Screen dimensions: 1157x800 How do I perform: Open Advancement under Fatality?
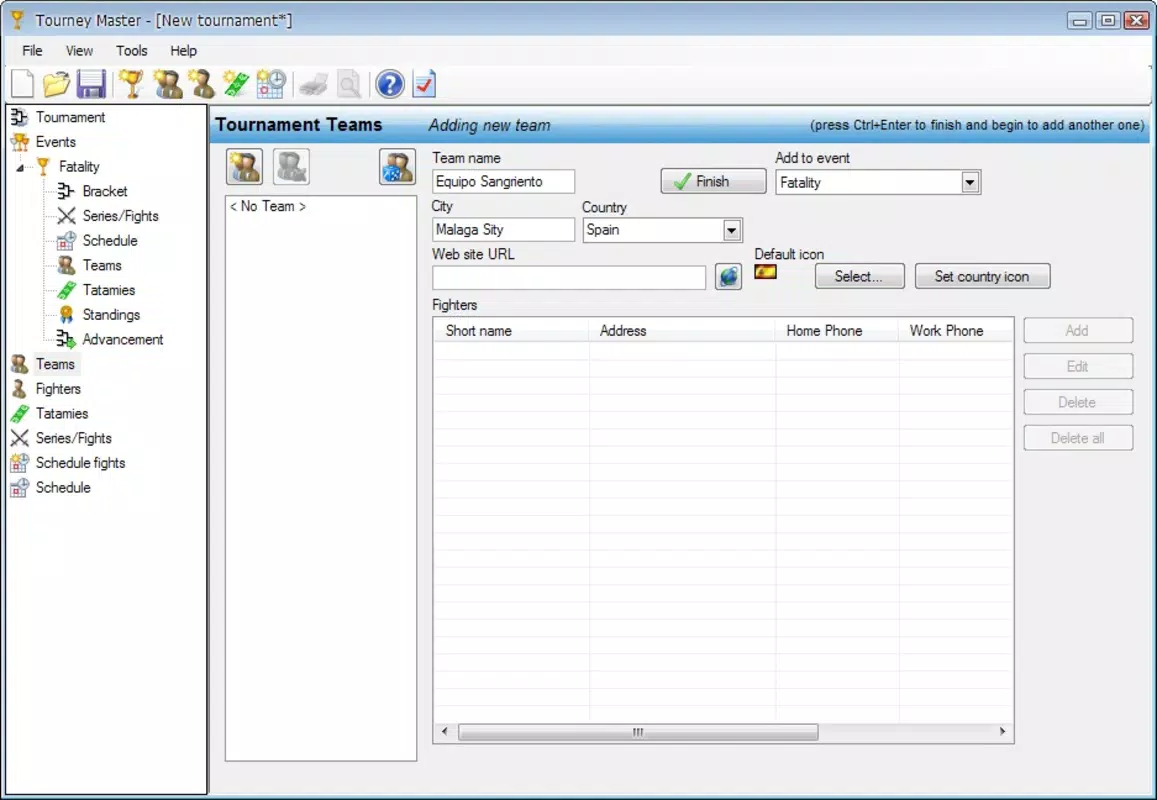click(x=122, y=339)
